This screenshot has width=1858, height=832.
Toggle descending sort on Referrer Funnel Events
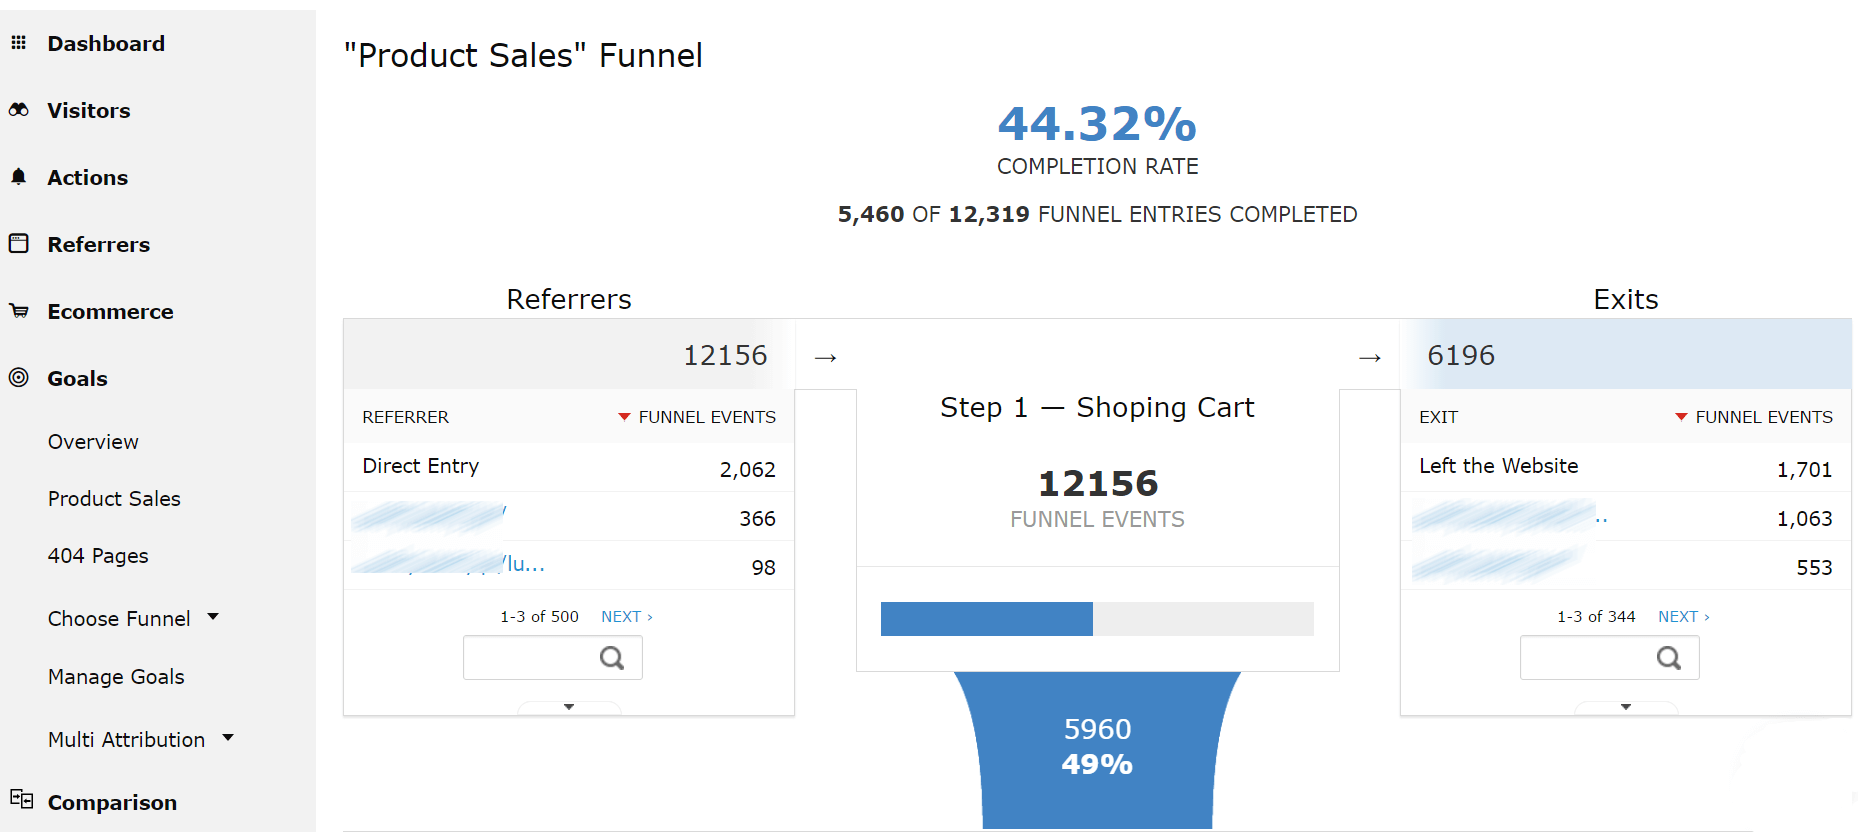click(x=624, y=417)
